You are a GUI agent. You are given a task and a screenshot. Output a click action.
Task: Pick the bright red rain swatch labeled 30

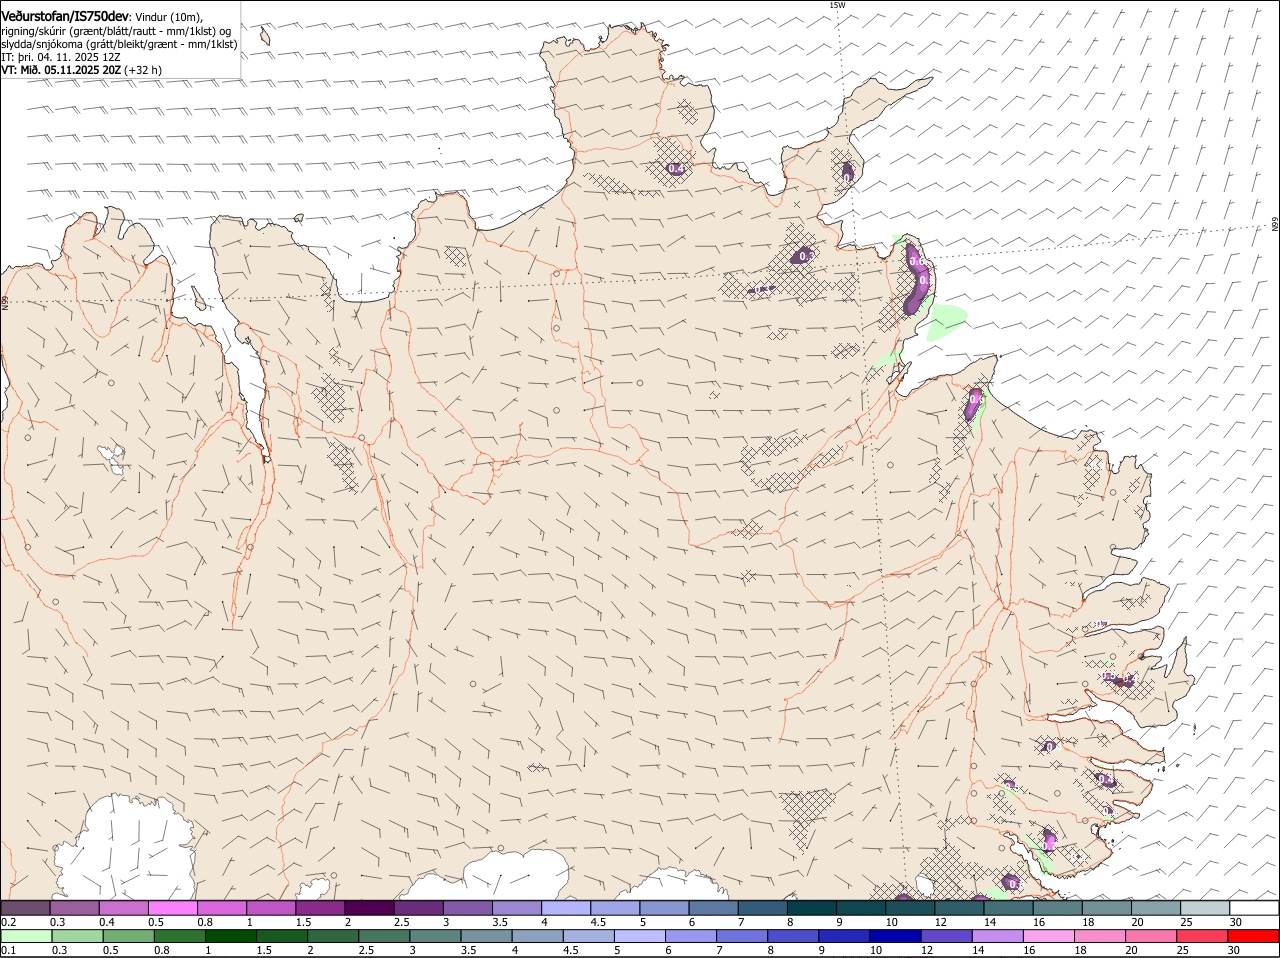[x=1254, y=937]
